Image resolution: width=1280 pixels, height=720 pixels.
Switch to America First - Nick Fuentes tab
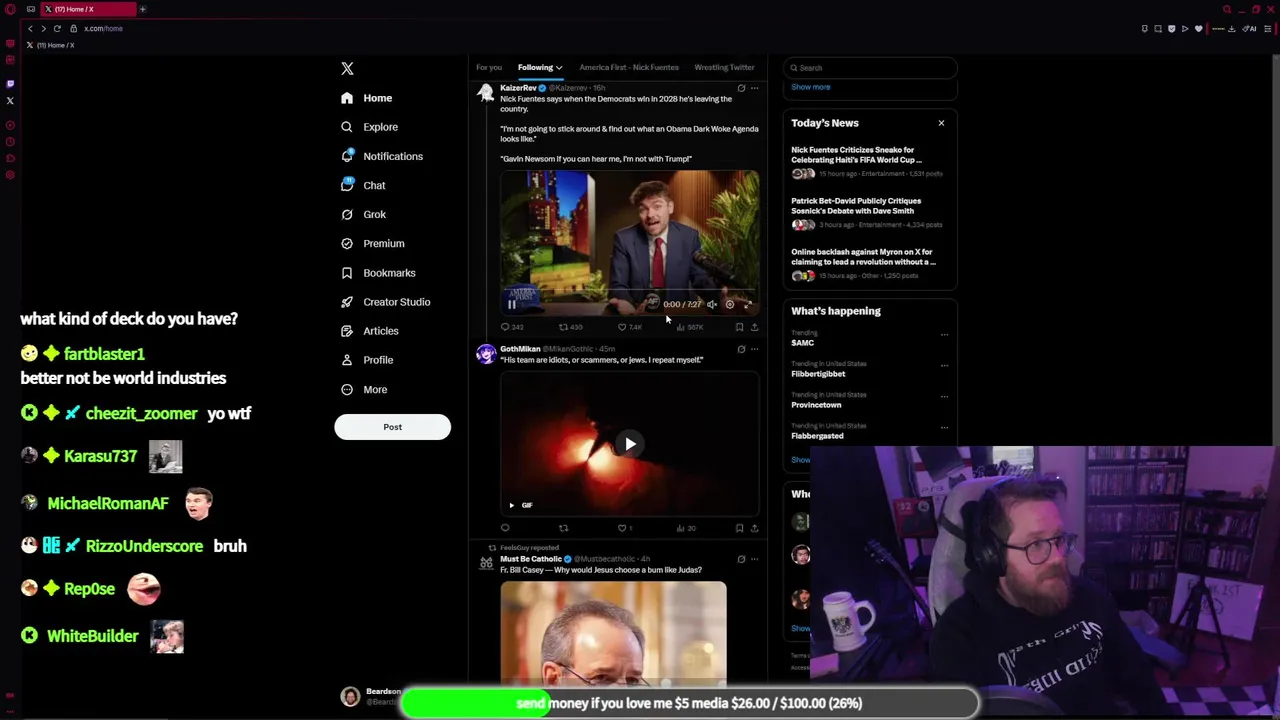tap(629, 67)
